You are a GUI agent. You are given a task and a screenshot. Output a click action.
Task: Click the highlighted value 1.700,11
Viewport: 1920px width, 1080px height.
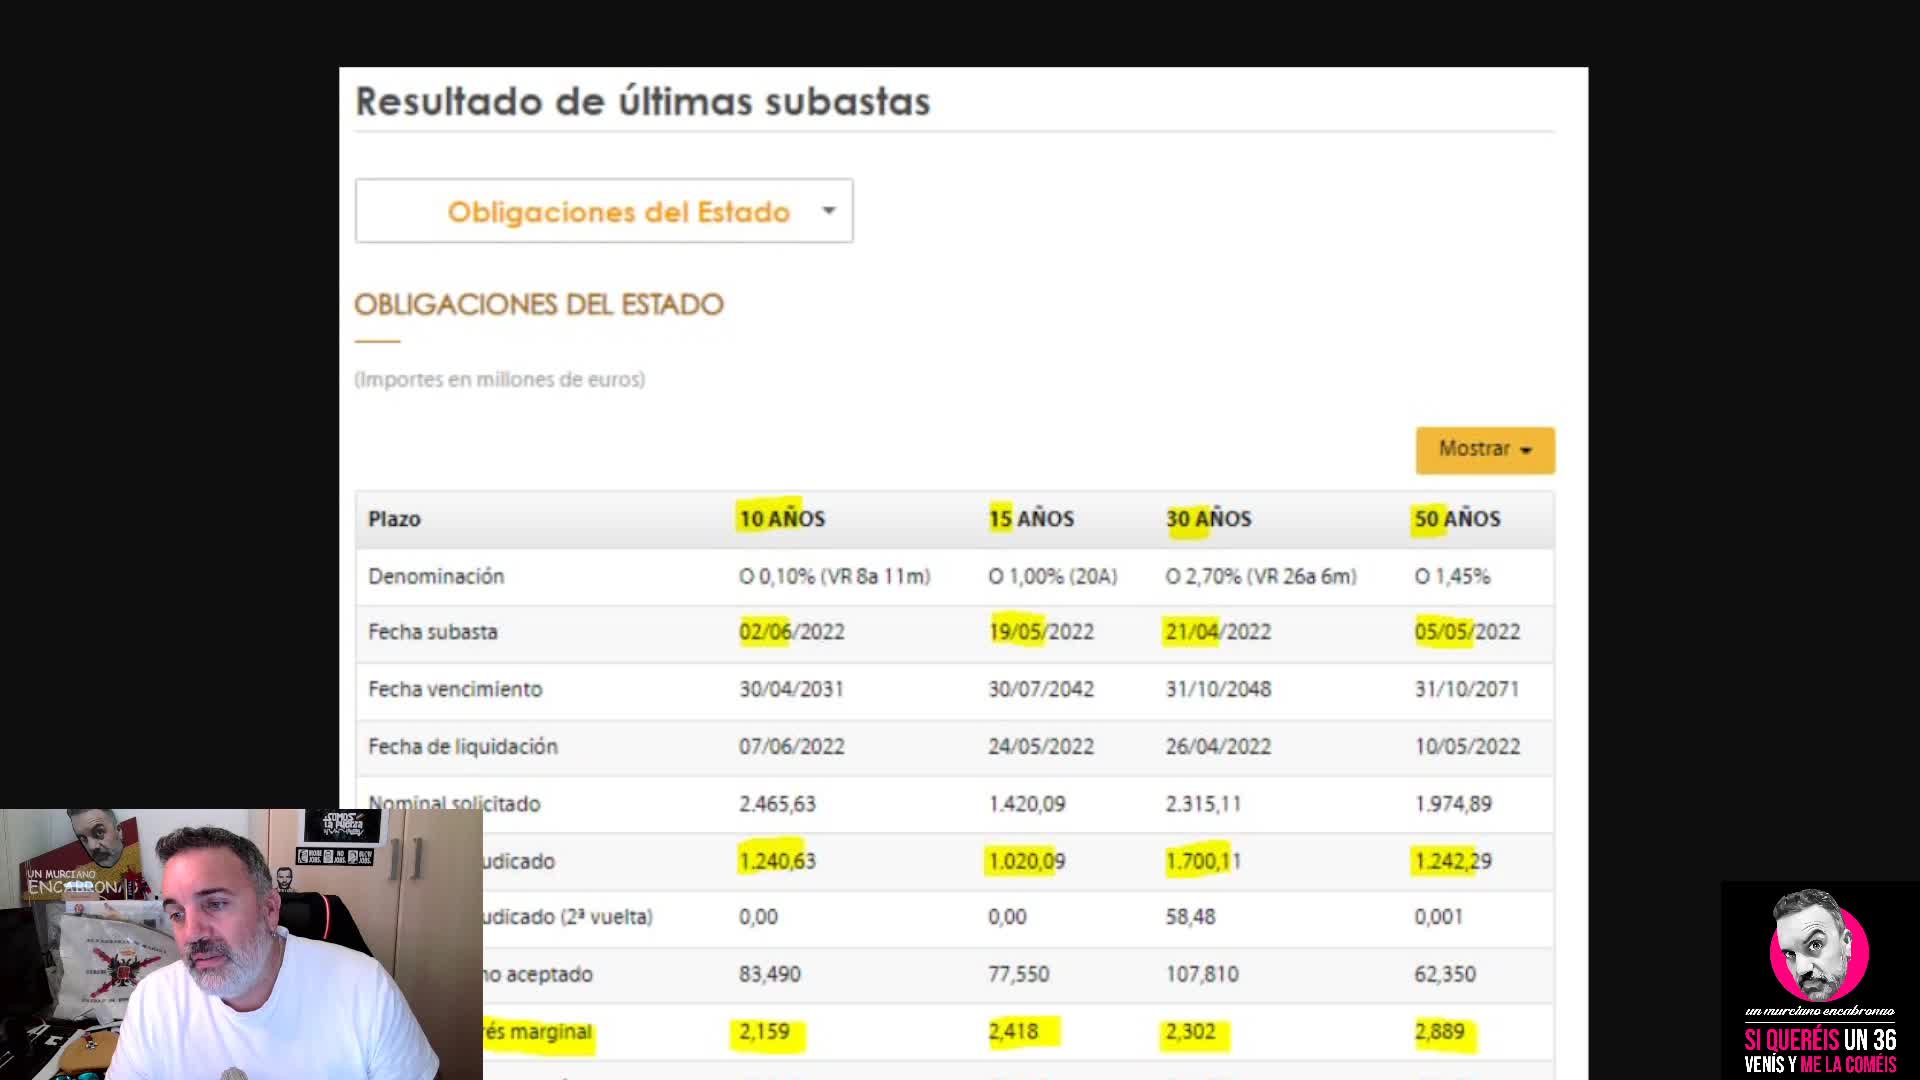(x=1203, y=861)
